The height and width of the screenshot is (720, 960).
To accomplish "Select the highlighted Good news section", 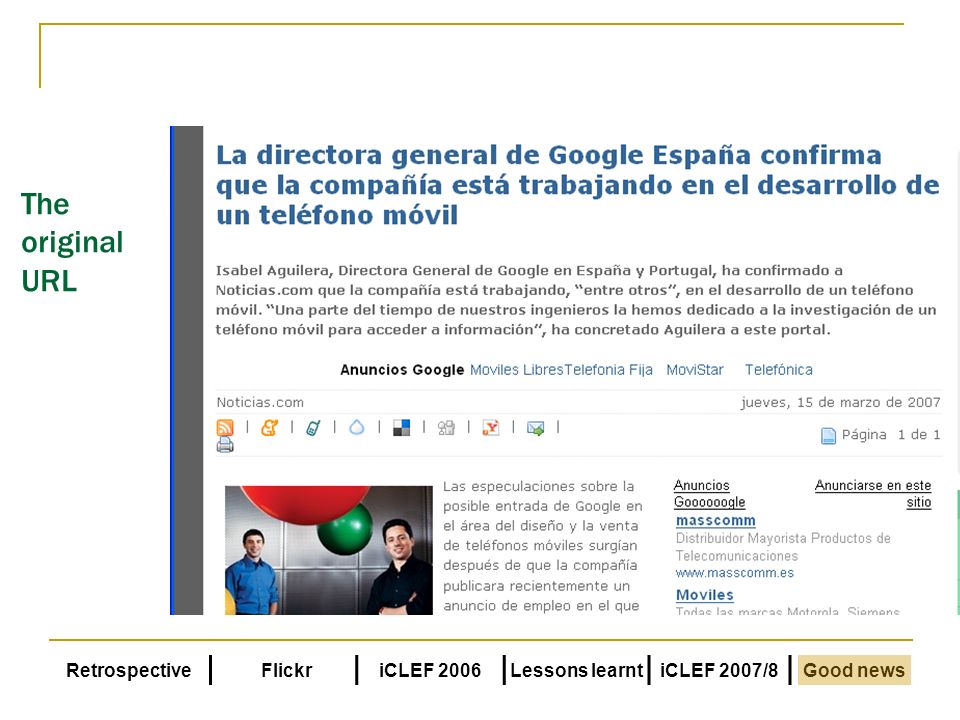I will tap(854, 670).
